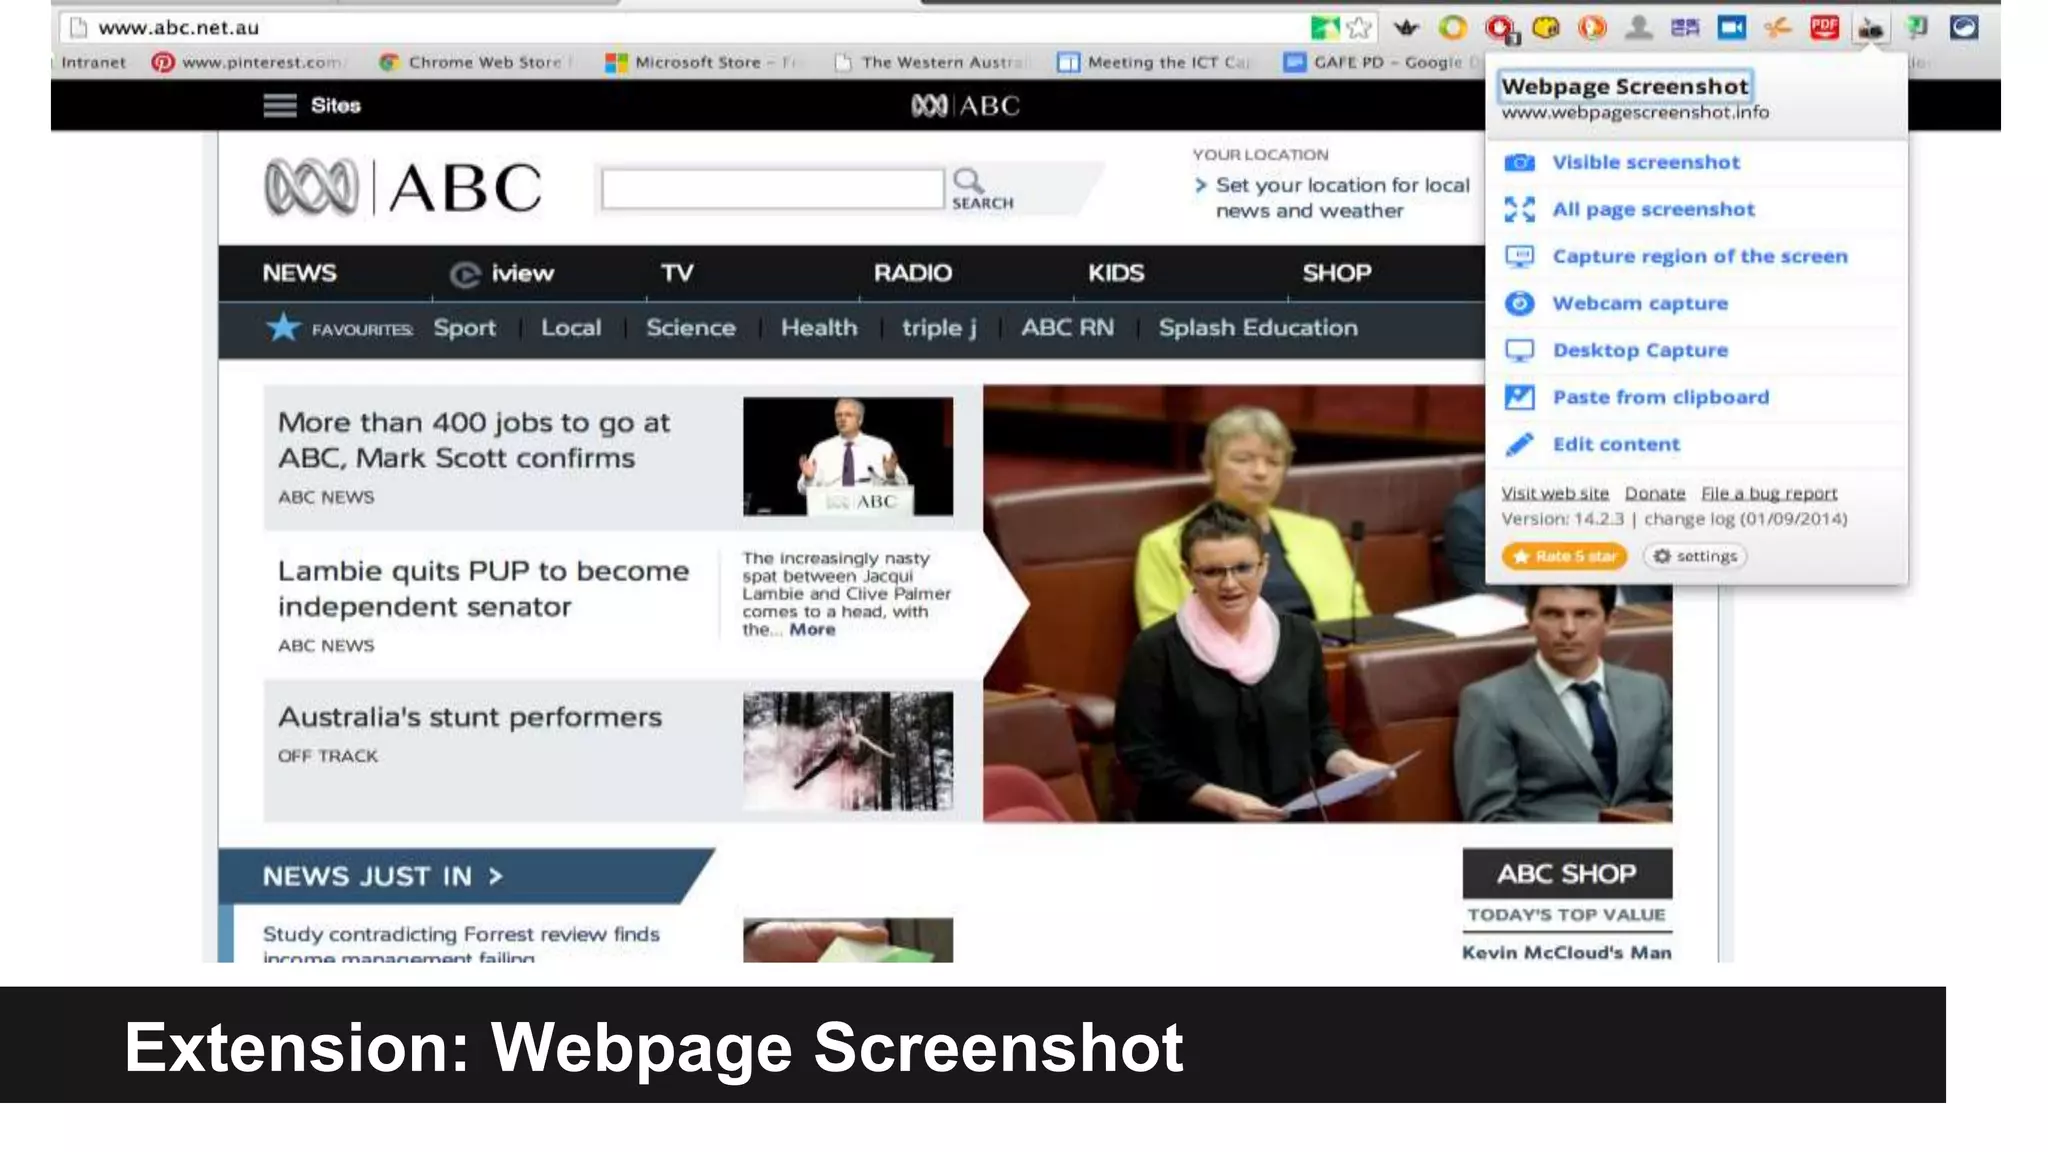Open the iview navigation tab
Image resolution: width=2048 pixels, height=1152 pixels.
(x=501, y=273)
